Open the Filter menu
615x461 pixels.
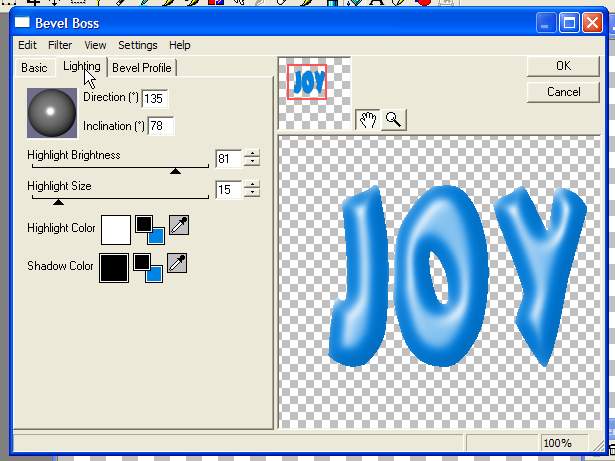pos(60,45)
